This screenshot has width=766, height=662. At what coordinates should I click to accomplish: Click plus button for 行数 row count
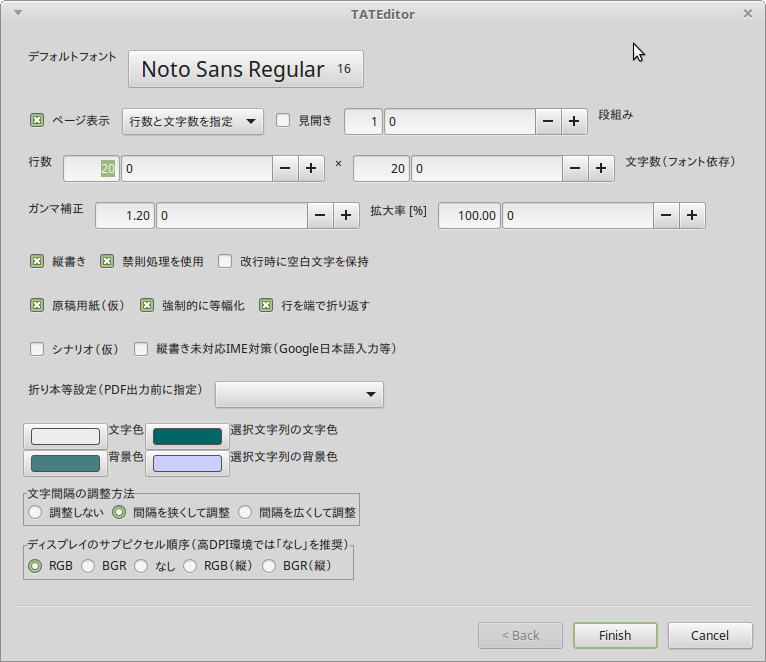pos(310,169)
